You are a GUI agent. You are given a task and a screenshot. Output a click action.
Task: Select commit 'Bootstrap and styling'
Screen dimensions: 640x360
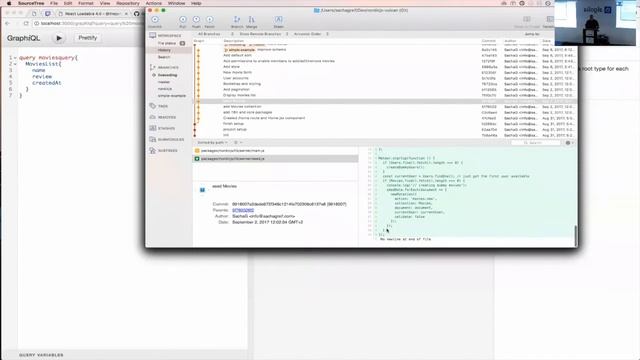tap(385, 84)
